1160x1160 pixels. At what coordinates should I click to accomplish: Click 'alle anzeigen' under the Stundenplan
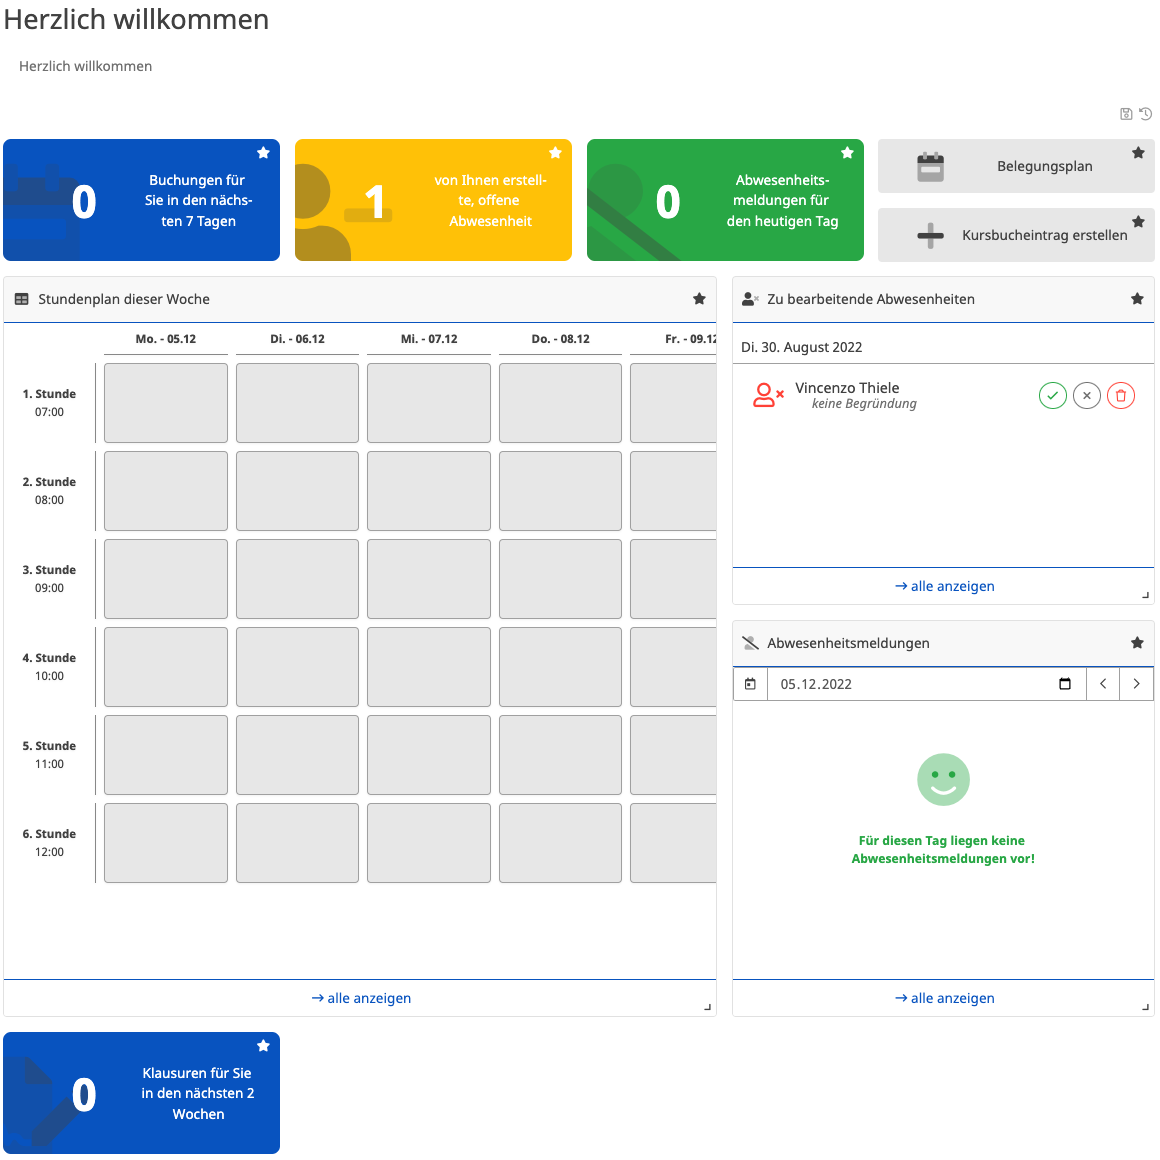[361, 998]
